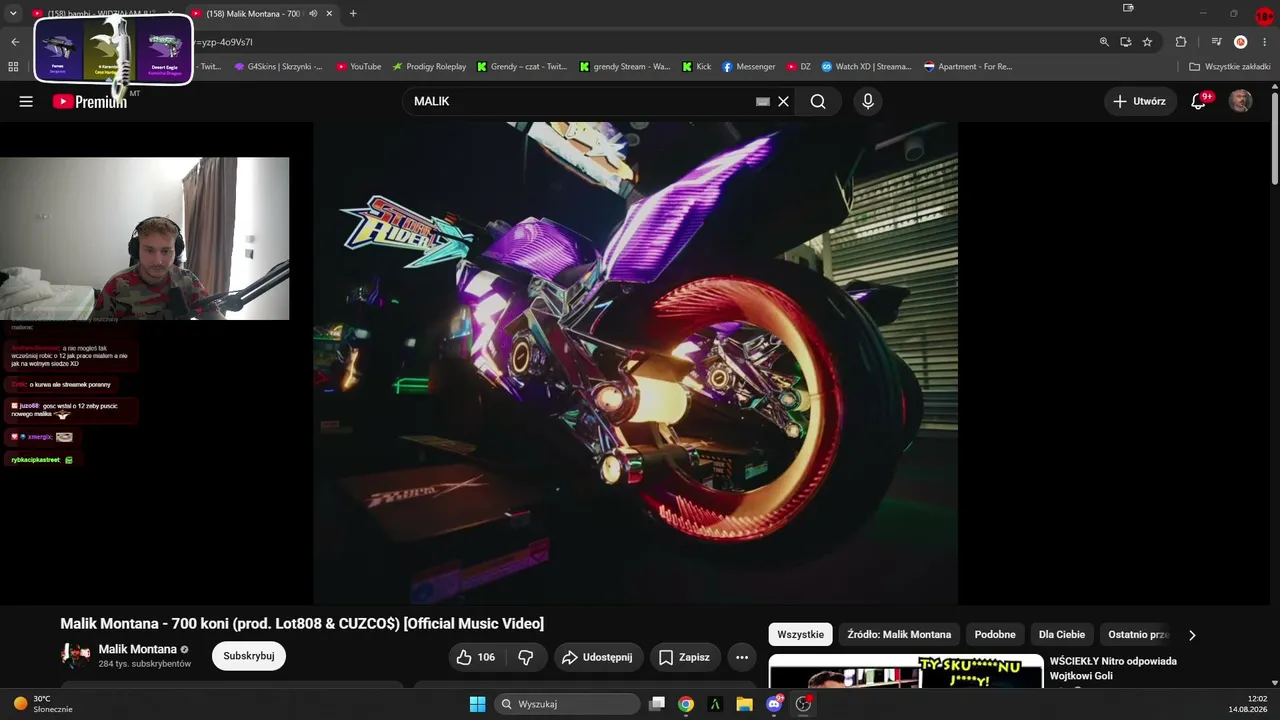Open more actions three-dot menu
1280x720 pixels.
(x=742, y=657)
